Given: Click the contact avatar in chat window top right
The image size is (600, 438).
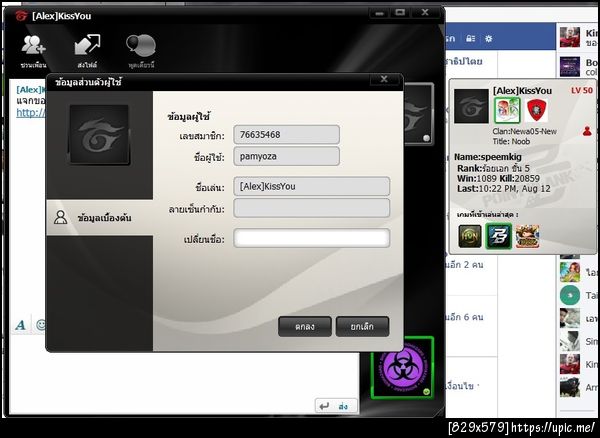Looking at the screenshot, I should tap(418, 114).
